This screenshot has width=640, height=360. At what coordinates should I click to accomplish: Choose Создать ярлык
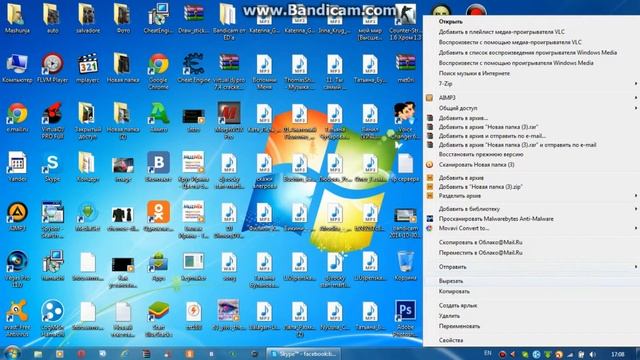tap(531, 305)
